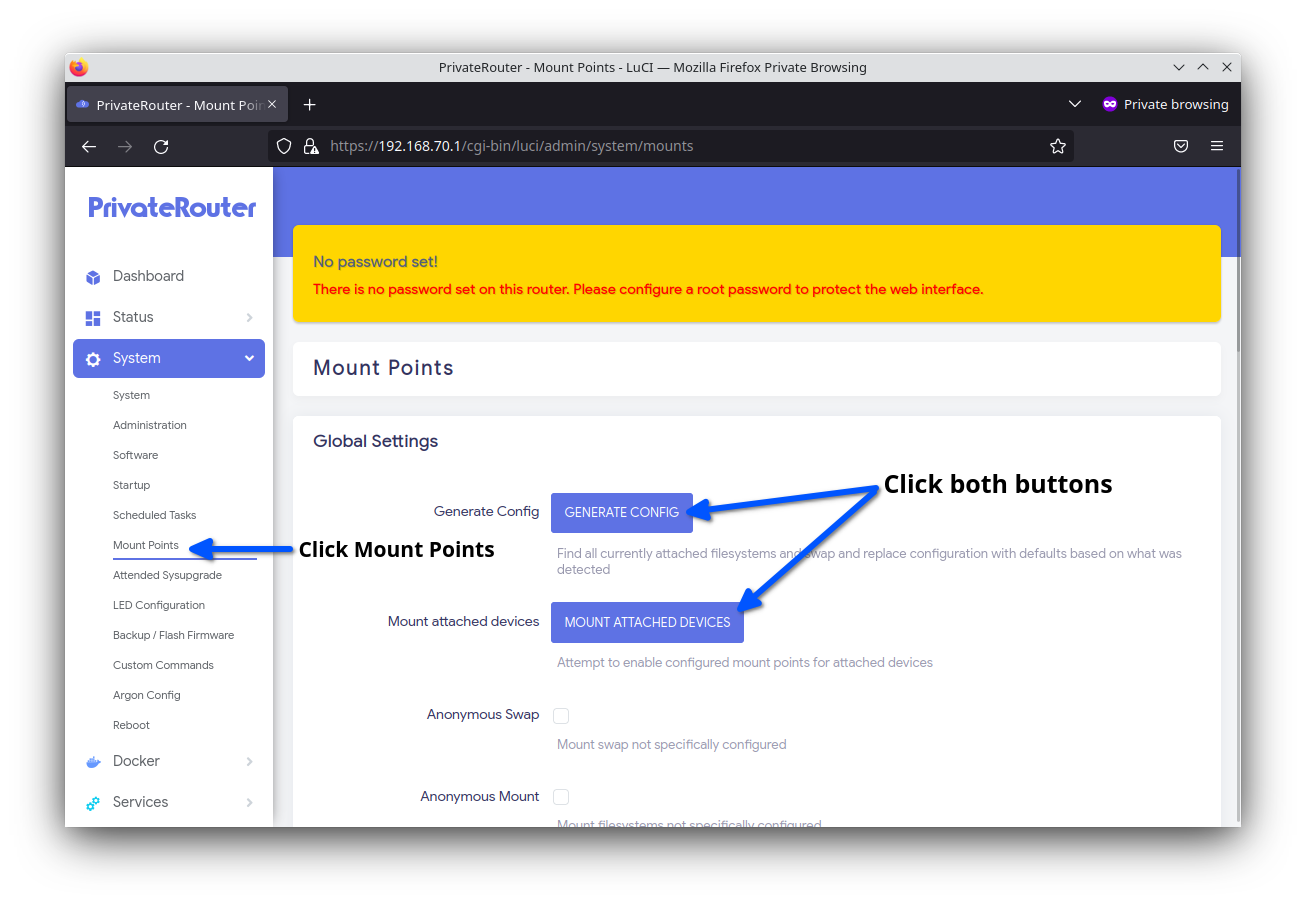Image resolution: width=1306 pixels, height=904 pixels.
Task: Click 'Attempt to enable configured mount points' description
Action: point(744,662)
